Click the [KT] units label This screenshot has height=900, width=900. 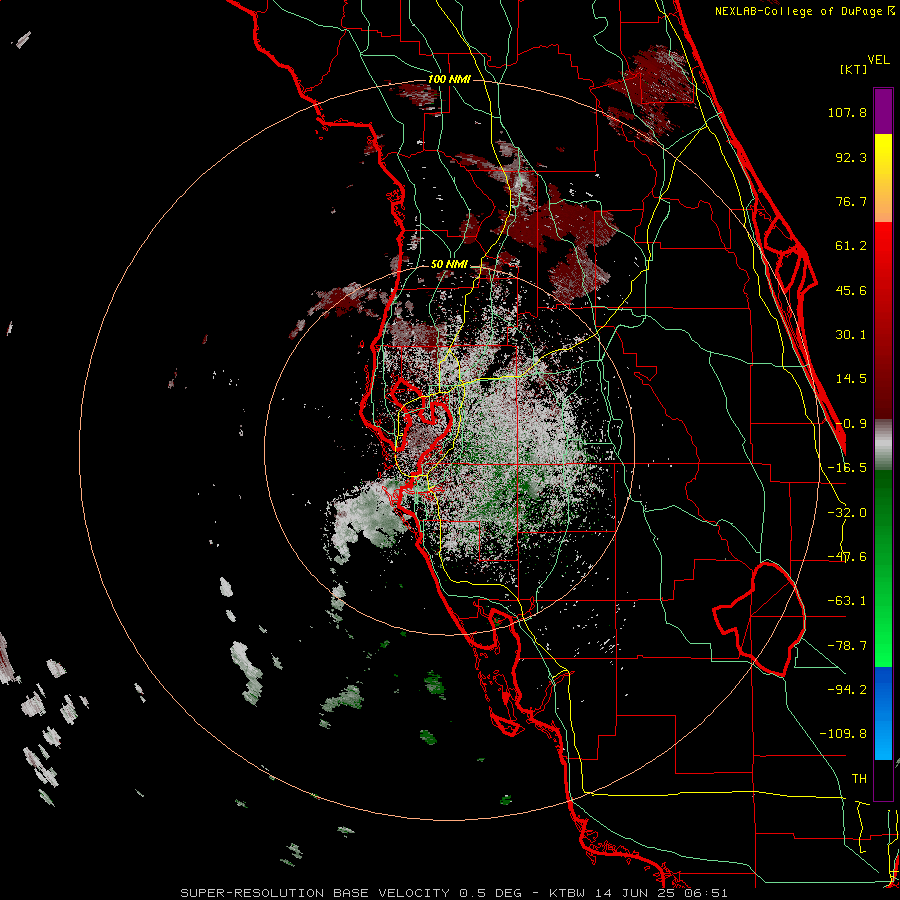[854, 69]
